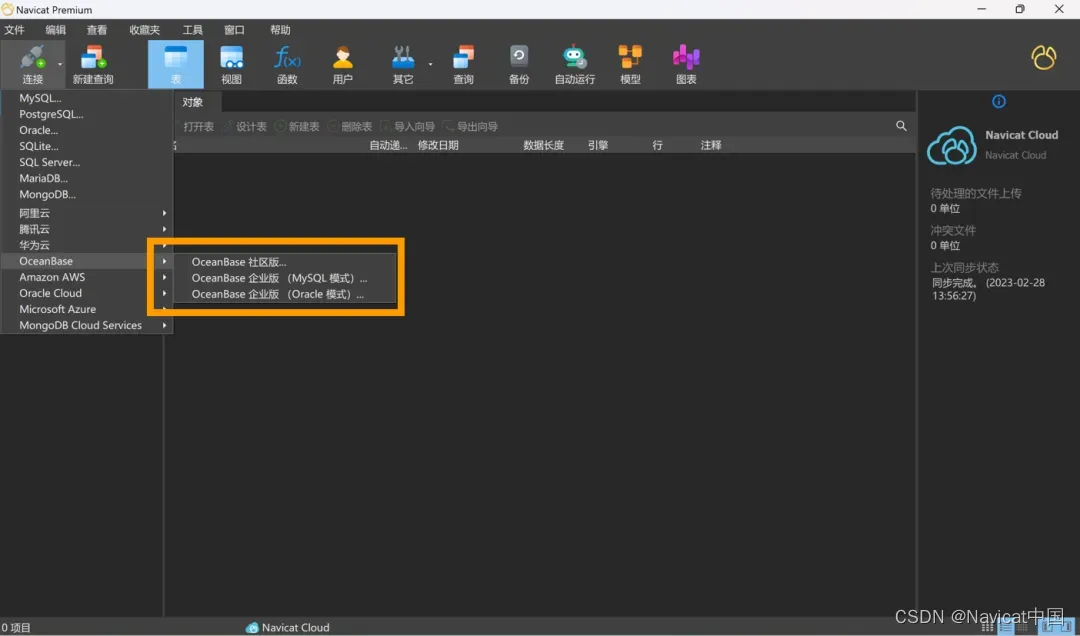Select OceanBase 社区版... from the submenu

tap(284, 262)
